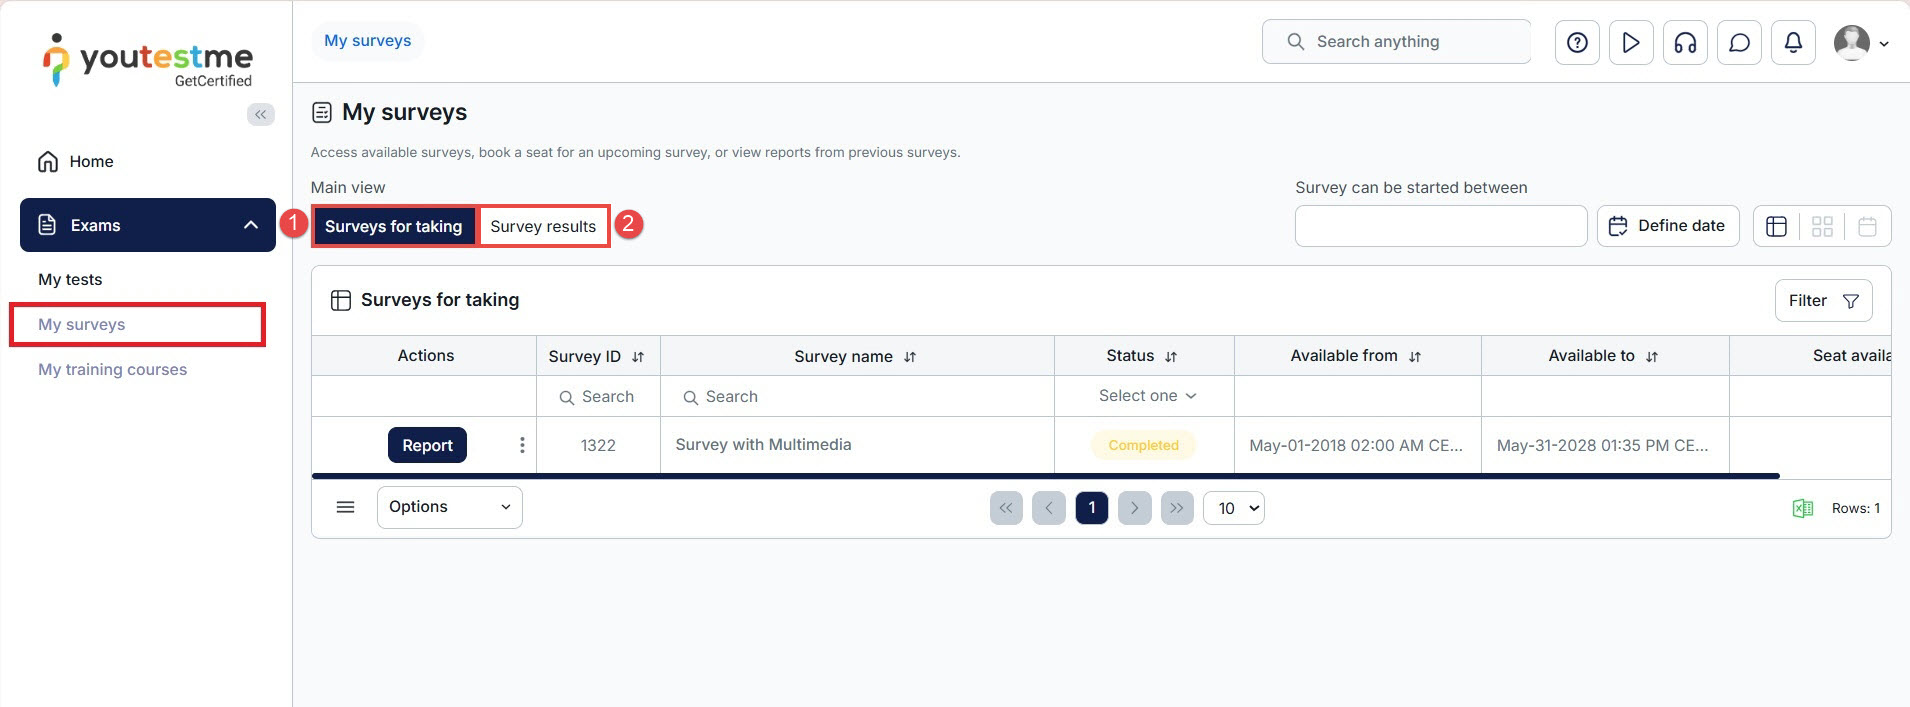Click the Rows: 1 count text
Image resolution: width=1910 pixels, height=707 pixels.
[1856, 508]
